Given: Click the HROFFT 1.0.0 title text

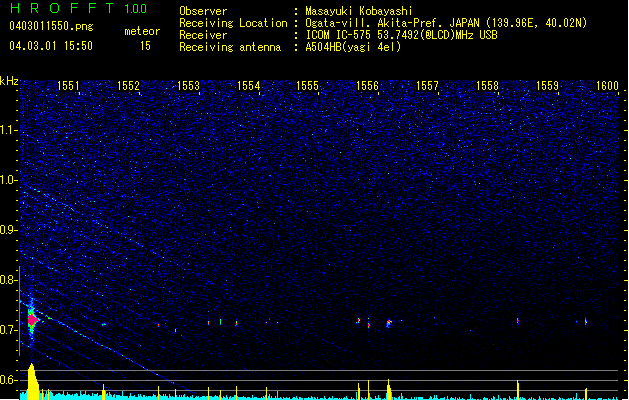Looking at the screenshot, I should coord(79,8).
